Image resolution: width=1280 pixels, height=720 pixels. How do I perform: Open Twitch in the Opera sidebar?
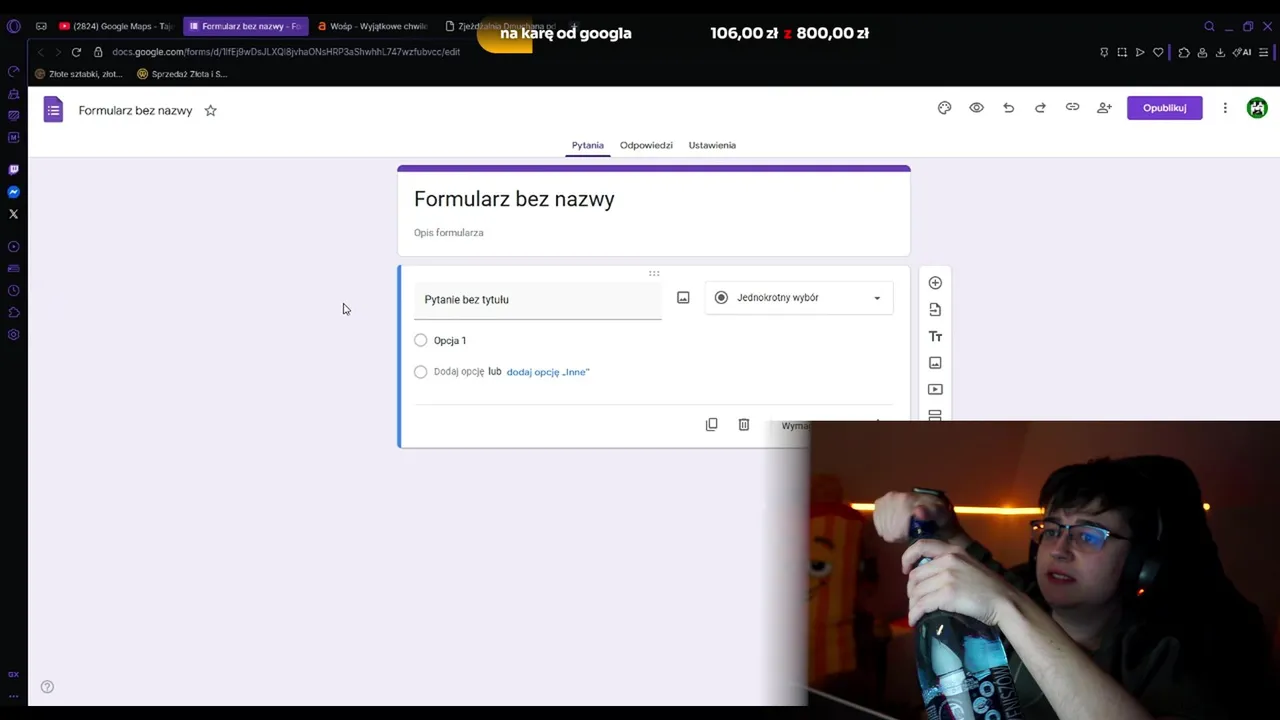coord(13,170)
